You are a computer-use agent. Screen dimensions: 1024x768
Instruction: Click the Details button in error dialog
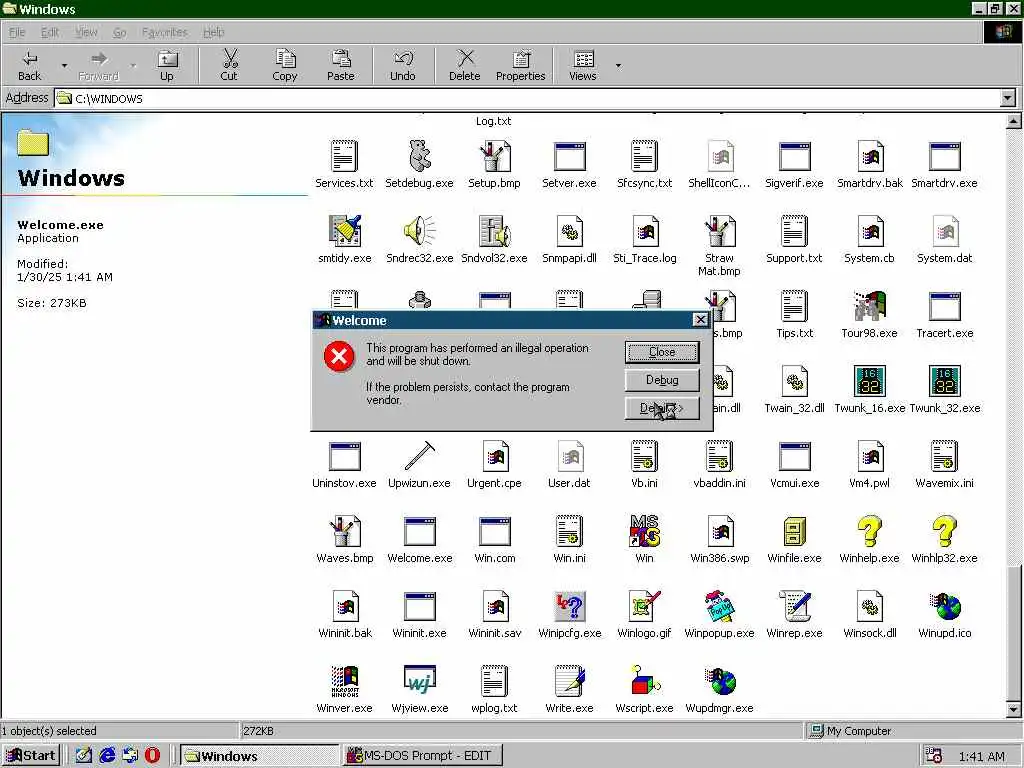coord(662,408)
